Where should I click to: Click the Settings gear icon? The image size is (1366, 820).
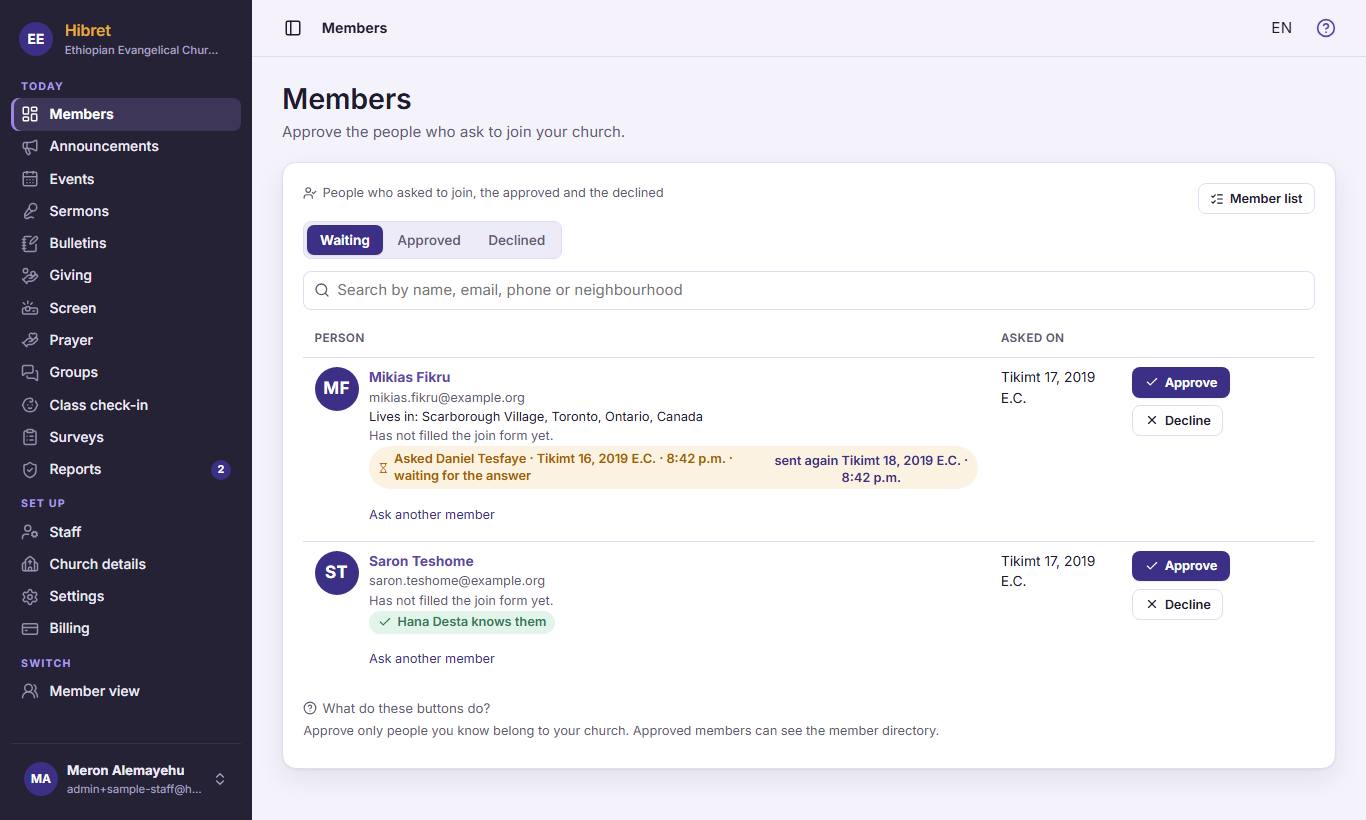coord(30,596)
